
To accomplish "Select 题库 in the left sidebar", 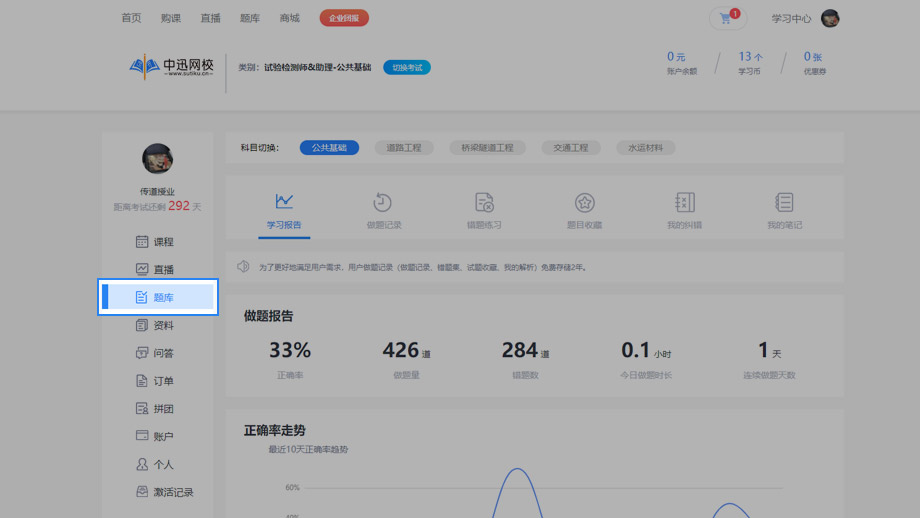I will [156, 297].
